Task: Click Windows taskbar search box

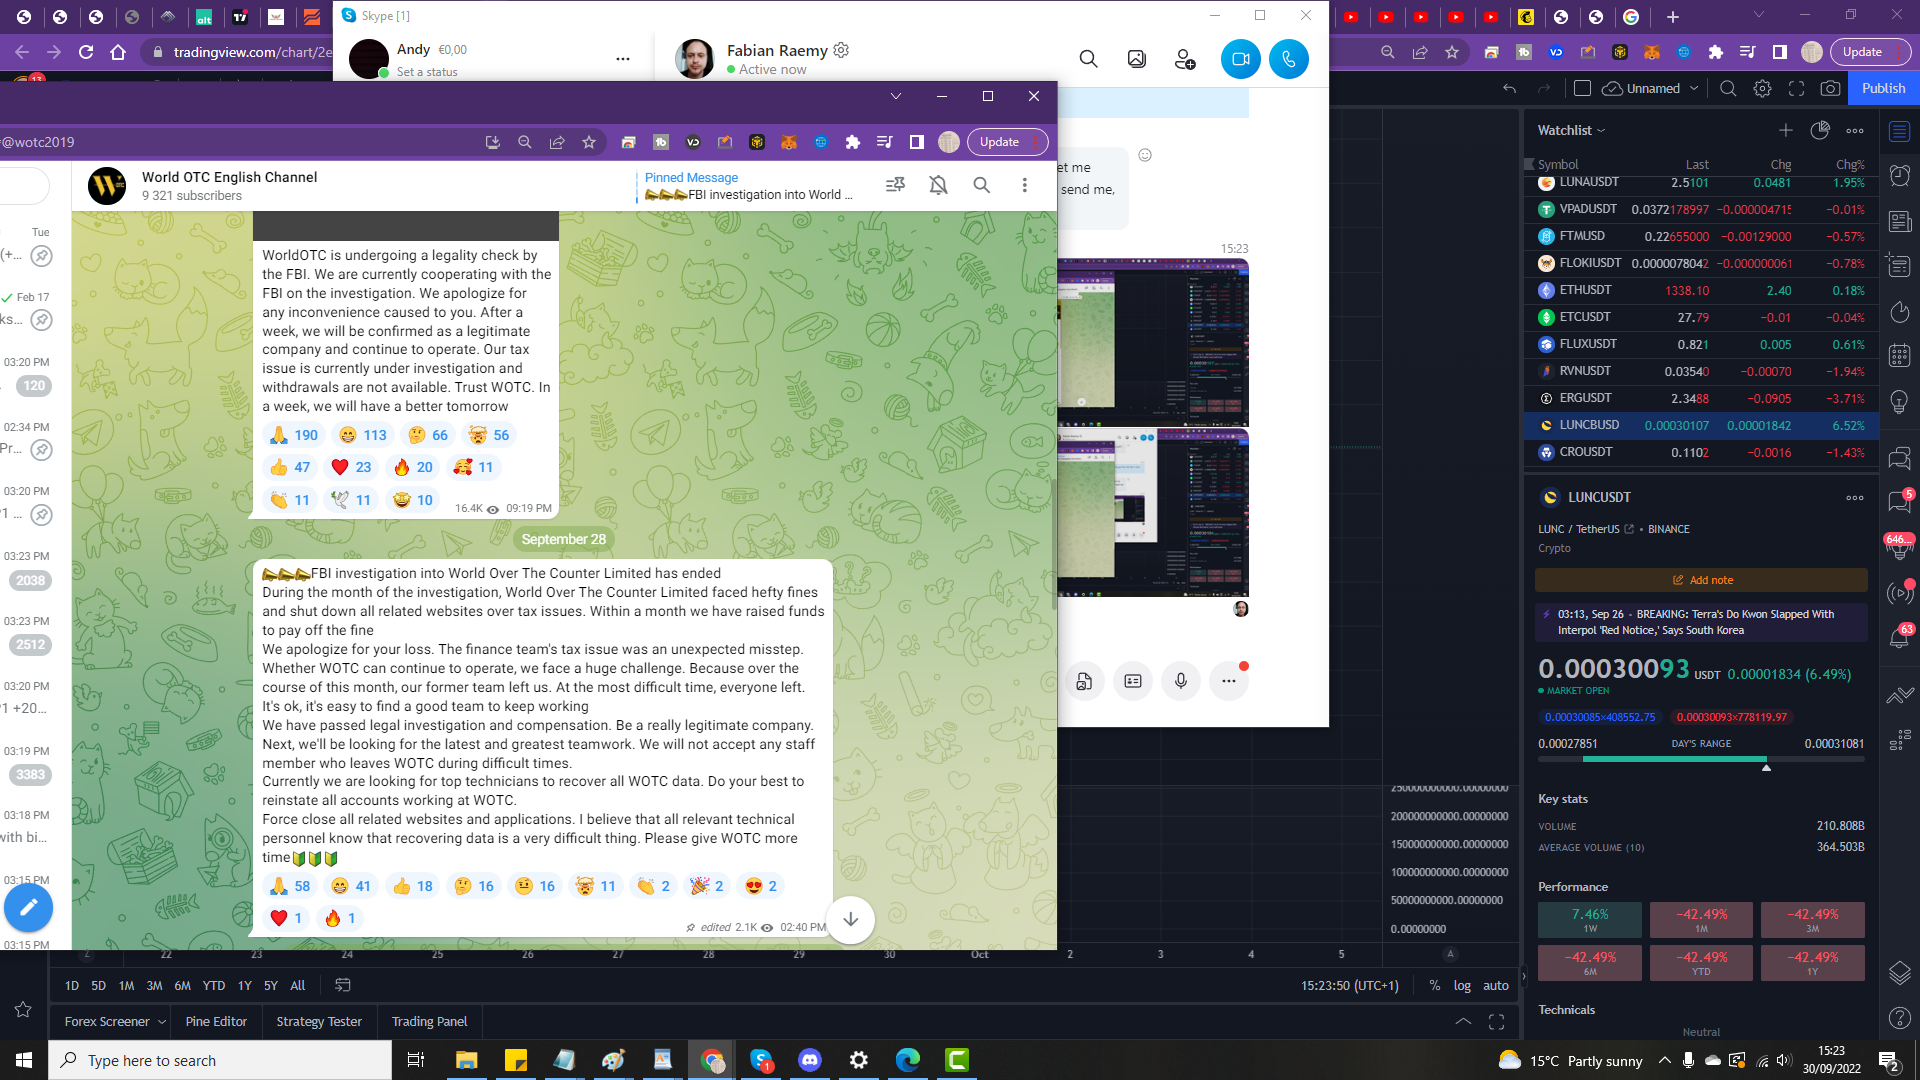Action: (x=220, y=1060)
